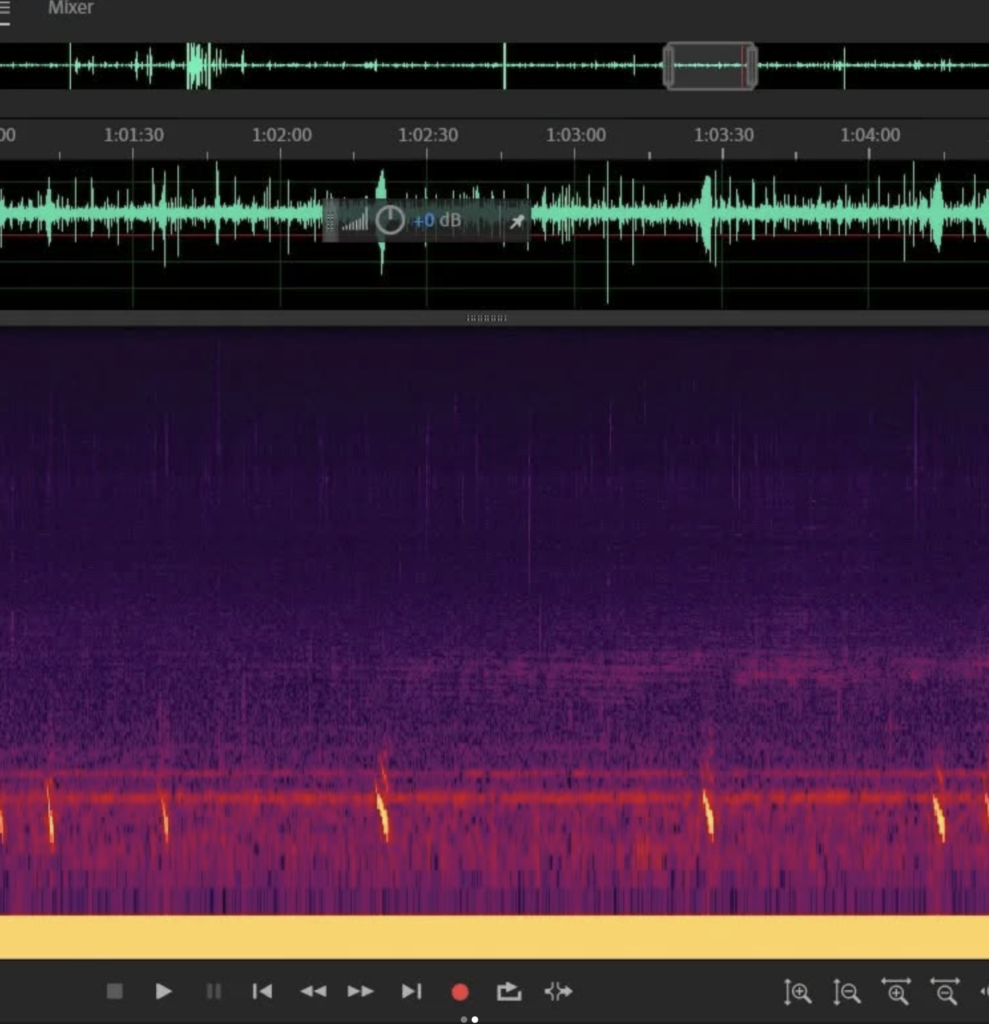Click the Stop playback button
The height and width of the screenshot is (1024, 989).
point(114,991)
